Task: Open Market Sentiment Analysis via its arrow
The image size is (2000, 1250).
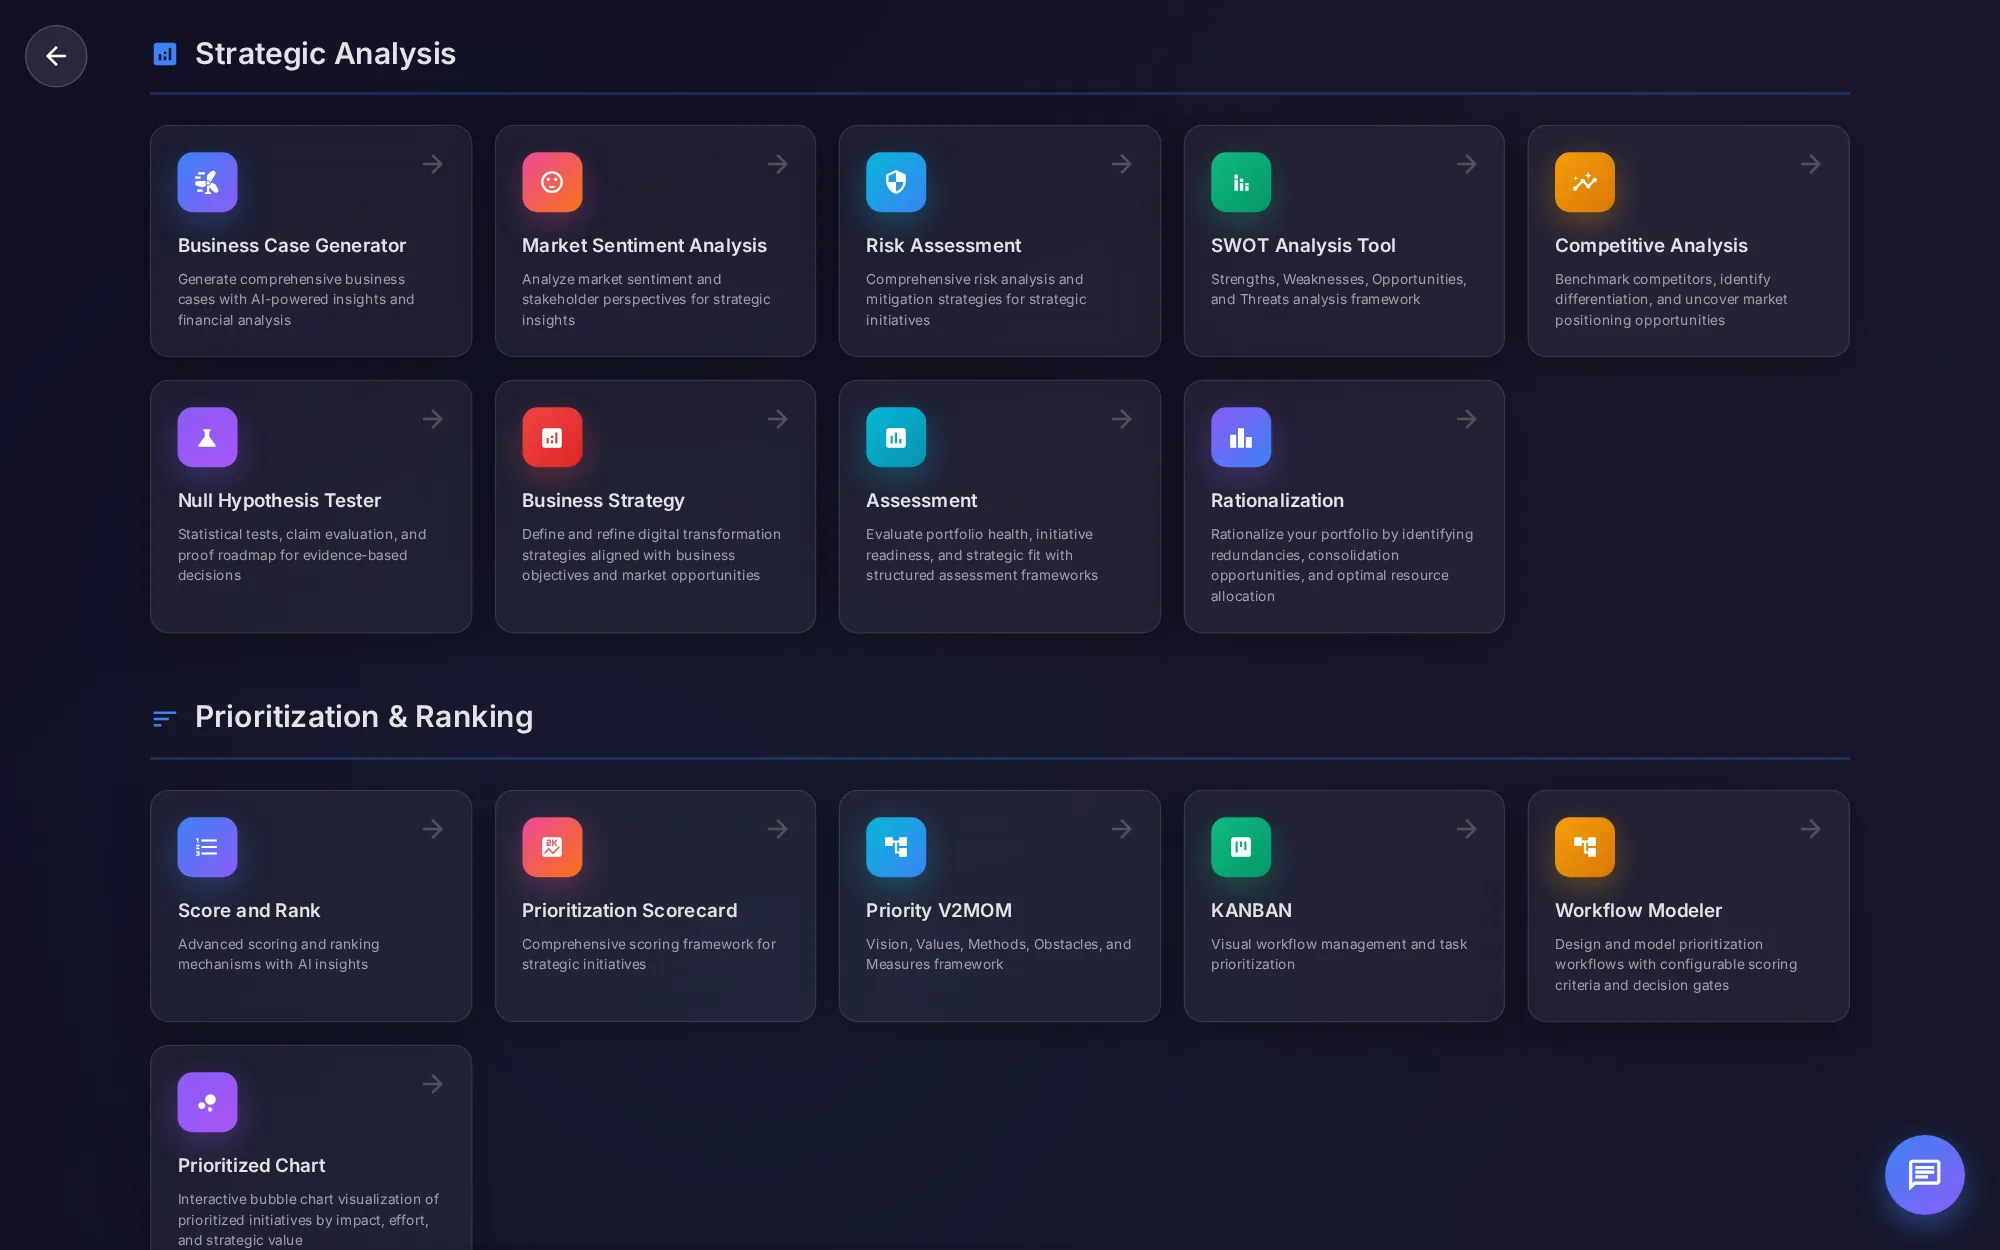Action: [778, 164]
